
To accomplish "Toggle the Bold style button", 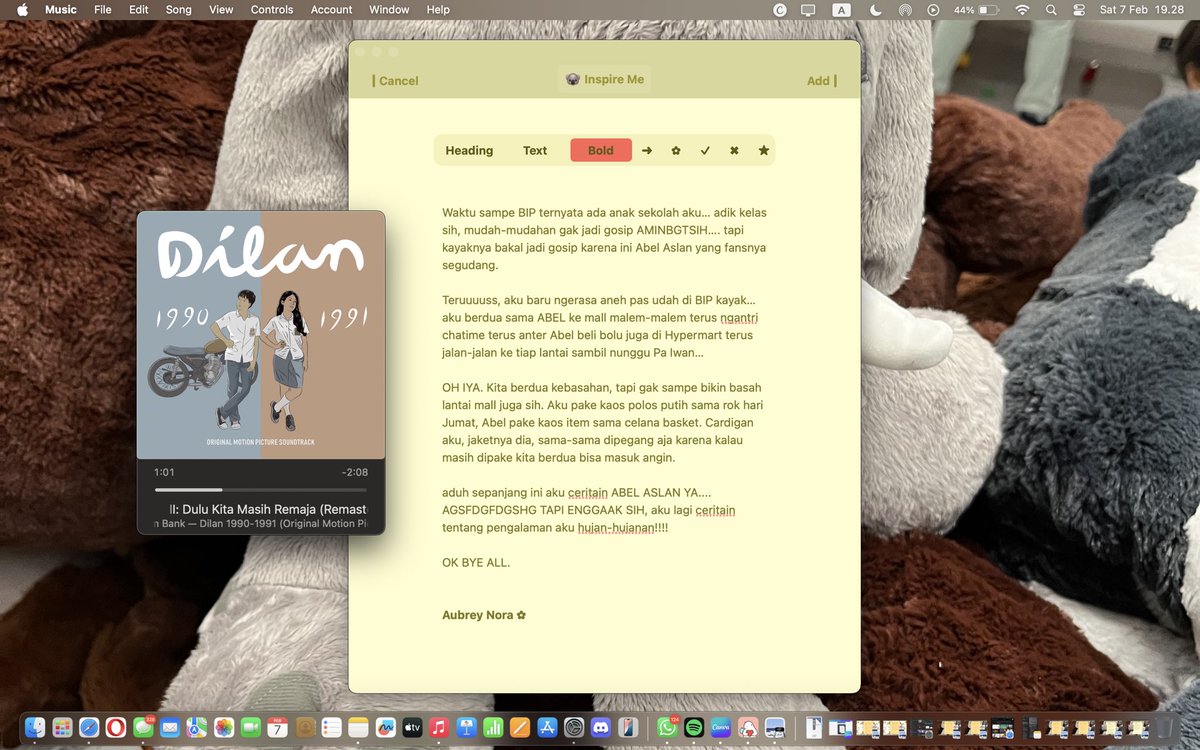I will pos(601,151).
